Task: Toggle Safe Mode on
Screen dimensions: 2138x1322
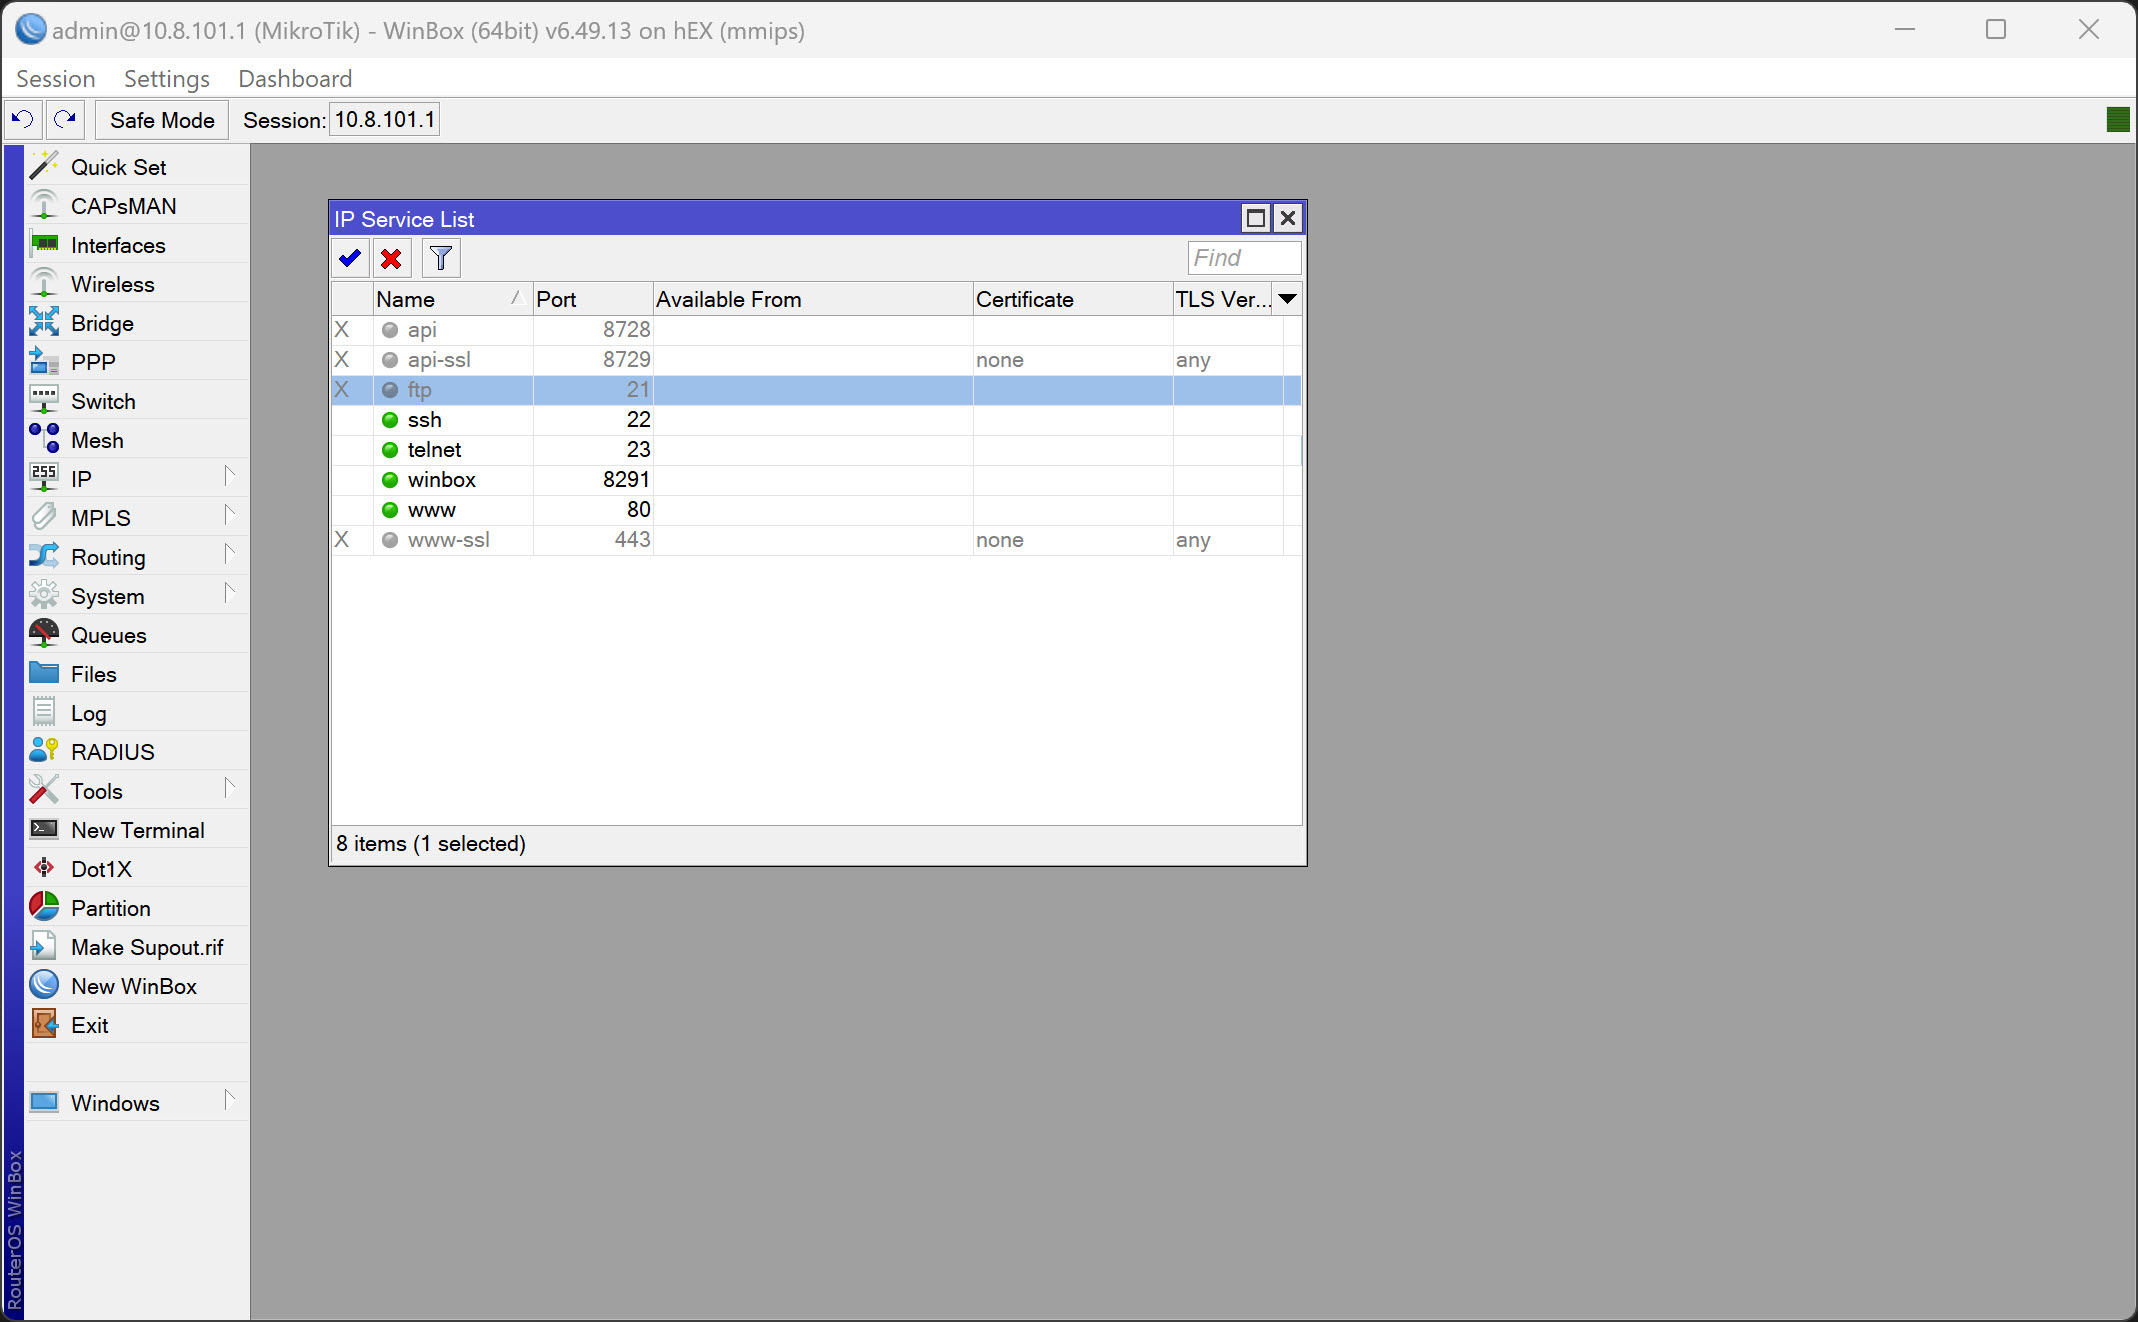Action: [160, 119]
